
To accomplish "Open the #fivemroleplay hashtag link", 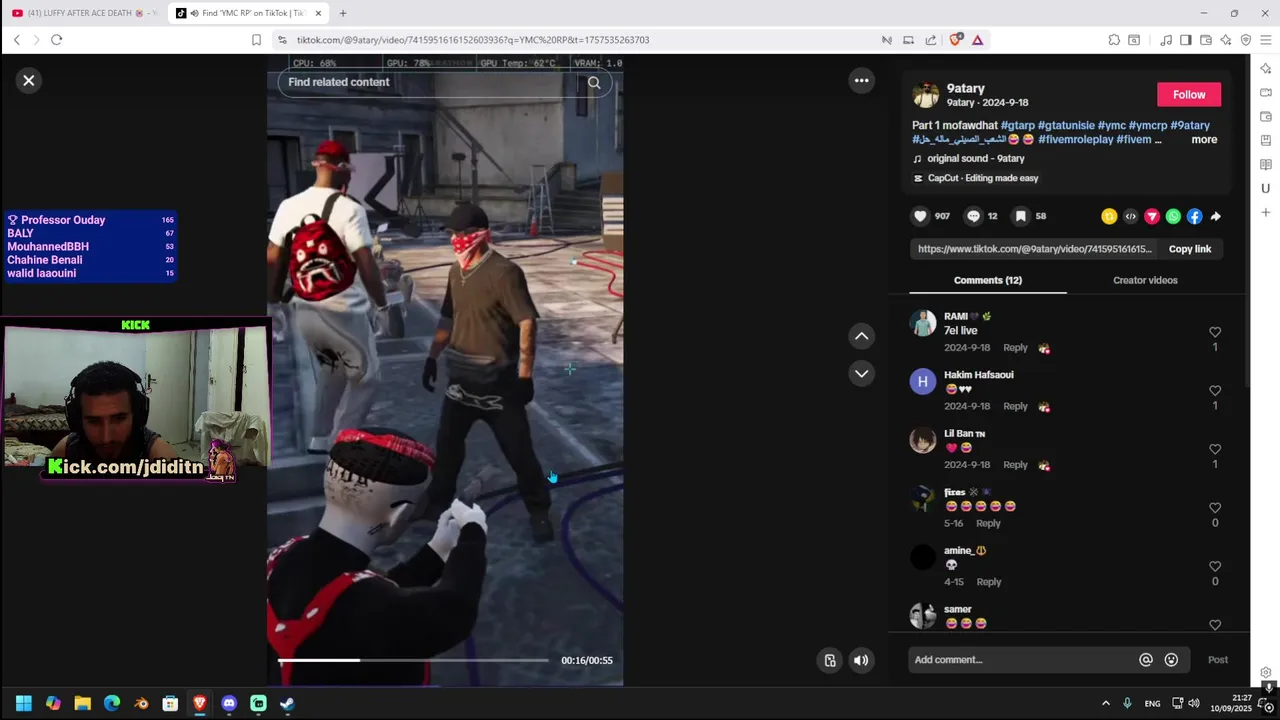I will (1075, 140).
